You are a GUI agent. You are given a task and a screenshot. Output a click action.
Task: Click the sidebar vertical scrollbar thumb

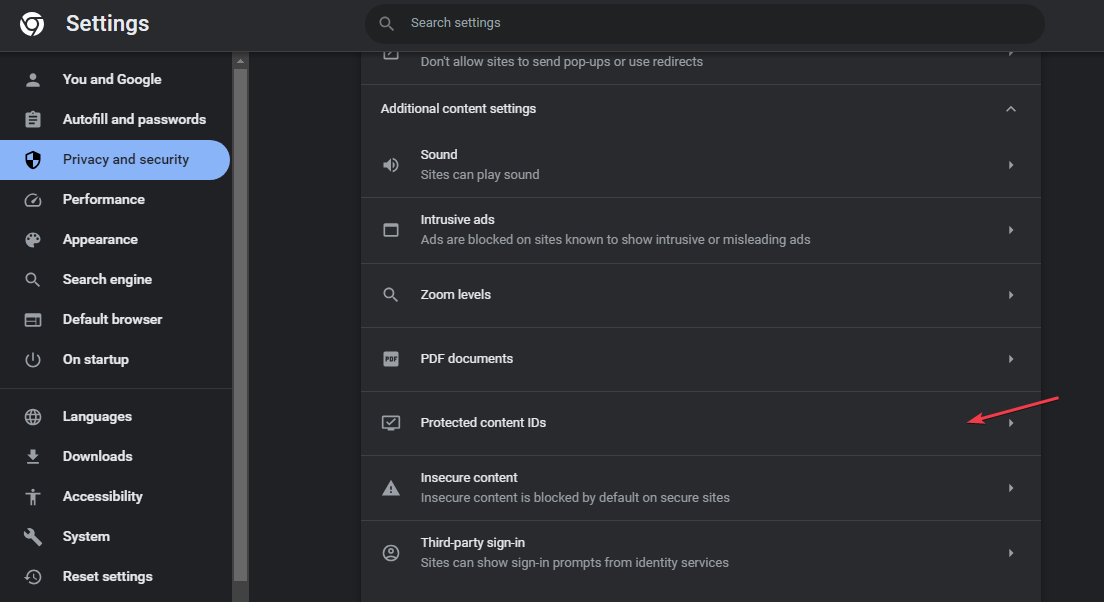tap(240, 324)
